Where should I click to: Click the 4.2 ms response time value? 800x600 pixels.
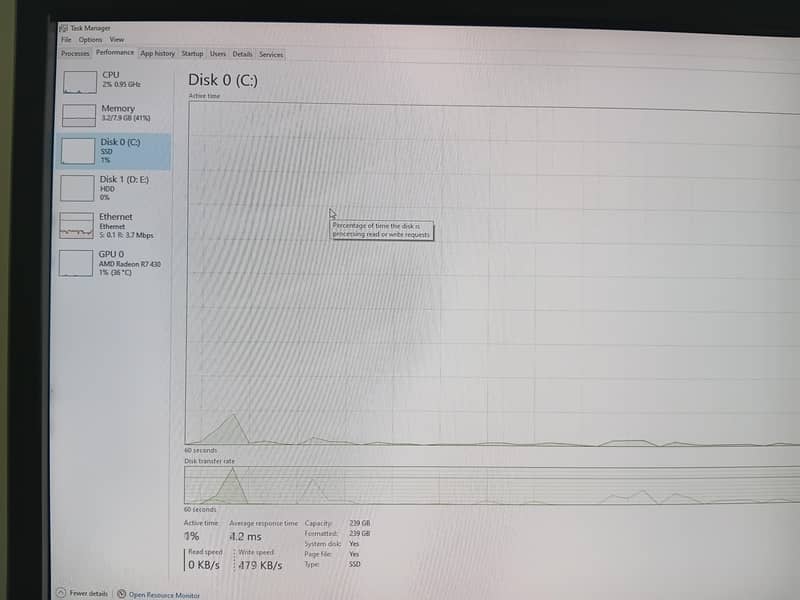pos(245,537)
